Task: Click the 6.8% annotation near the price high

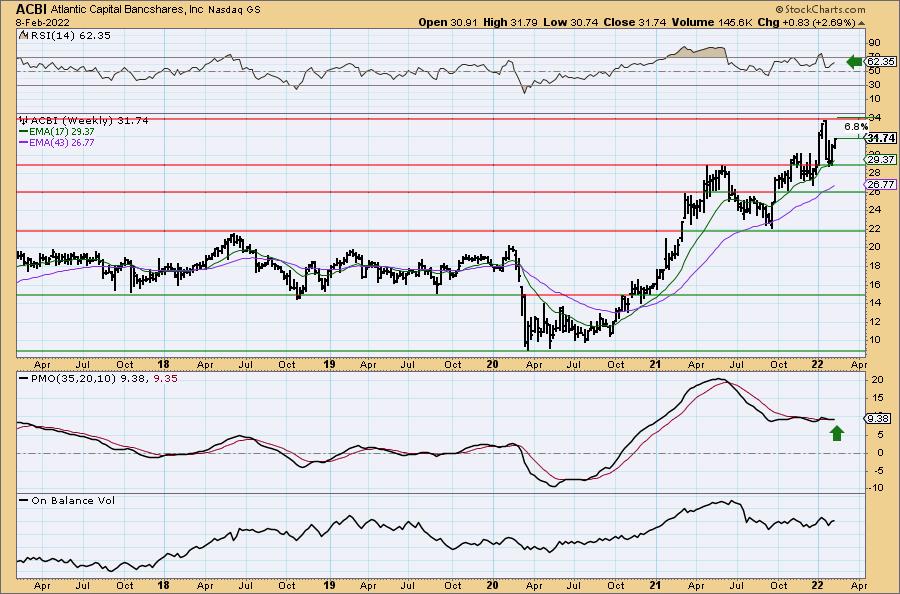Action: pos(856,126)
